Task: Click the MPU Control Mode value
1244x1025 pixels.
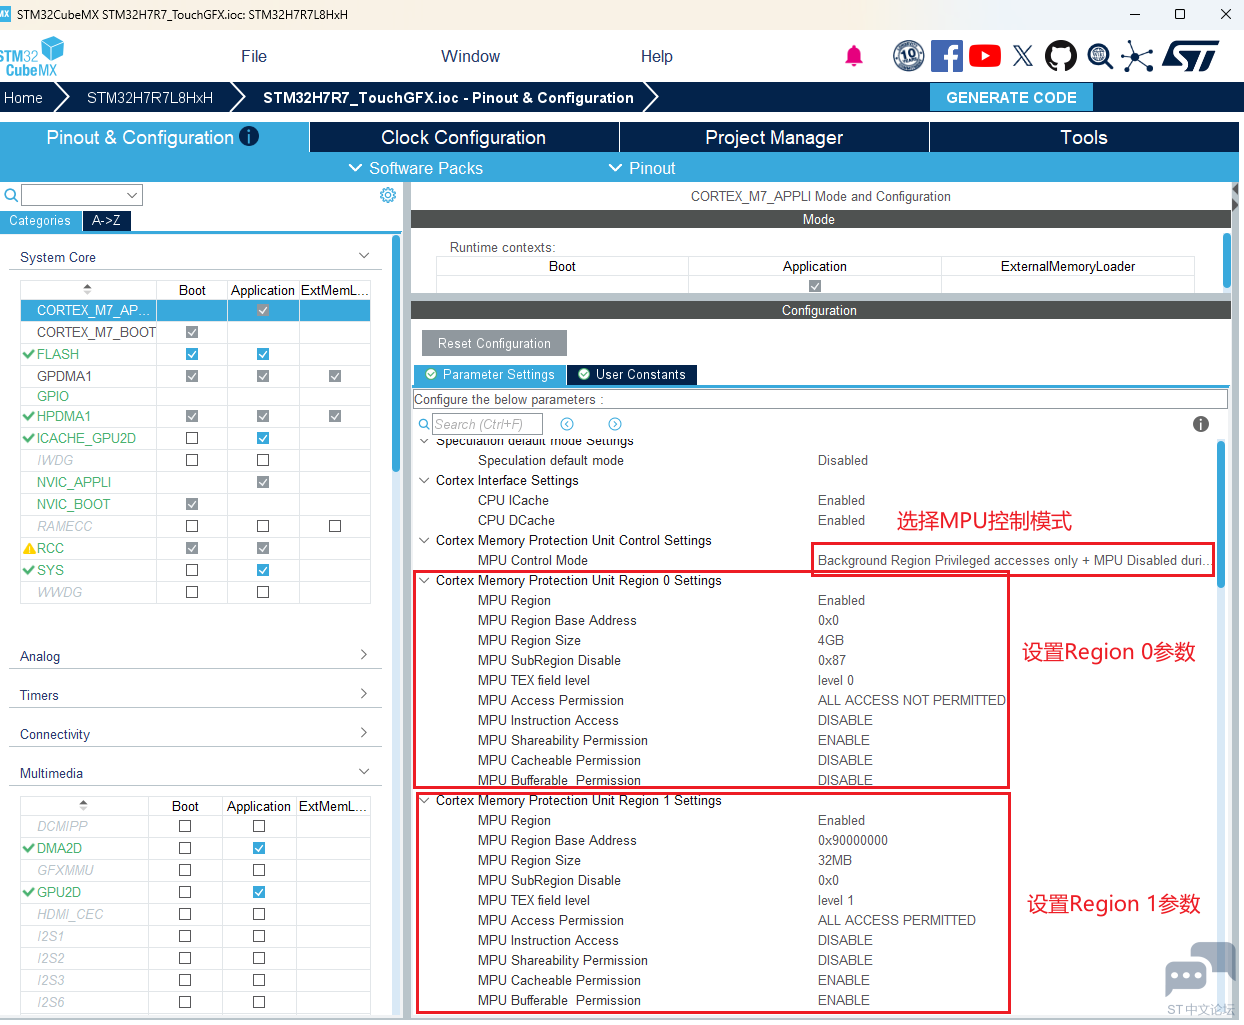Action: click(1013, 560)
